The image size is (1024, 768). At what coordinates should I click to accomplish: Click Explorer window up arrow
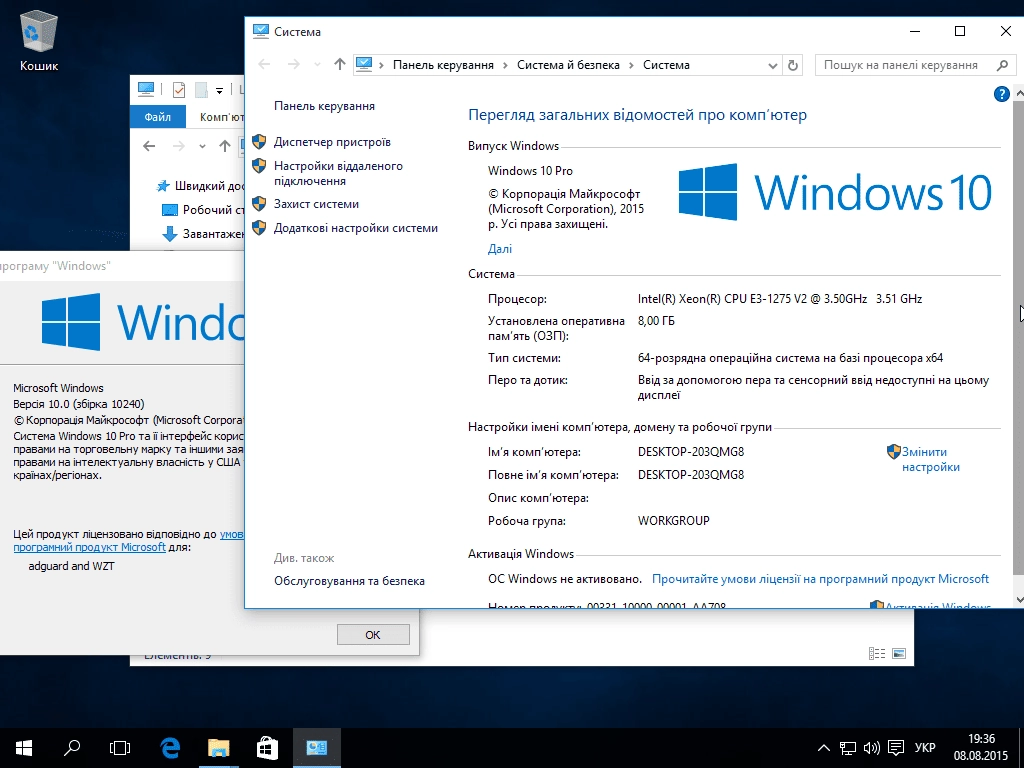point(225,146)
